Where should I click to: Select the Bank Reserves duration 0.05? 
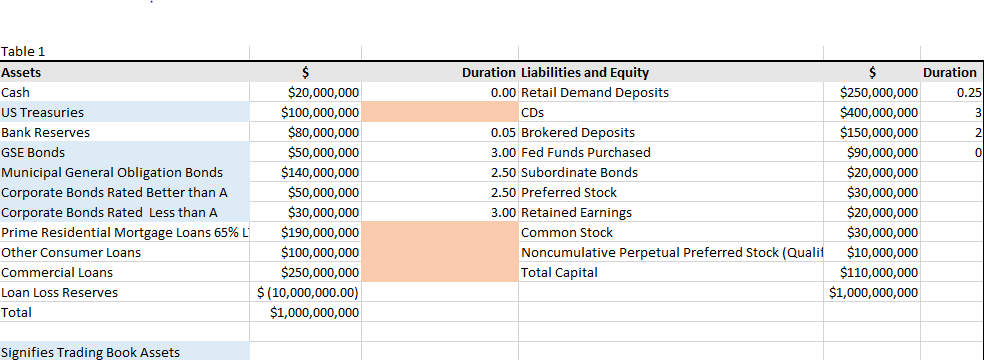pyautogui.click(x=440, y=132)
